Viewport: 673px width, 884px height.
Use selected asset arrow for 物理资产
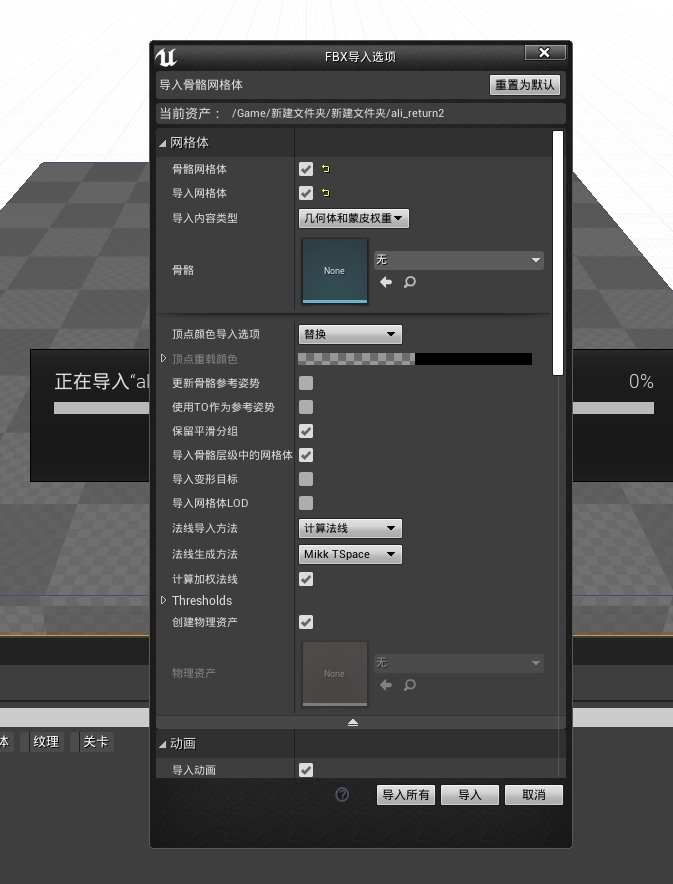[386, 685]
